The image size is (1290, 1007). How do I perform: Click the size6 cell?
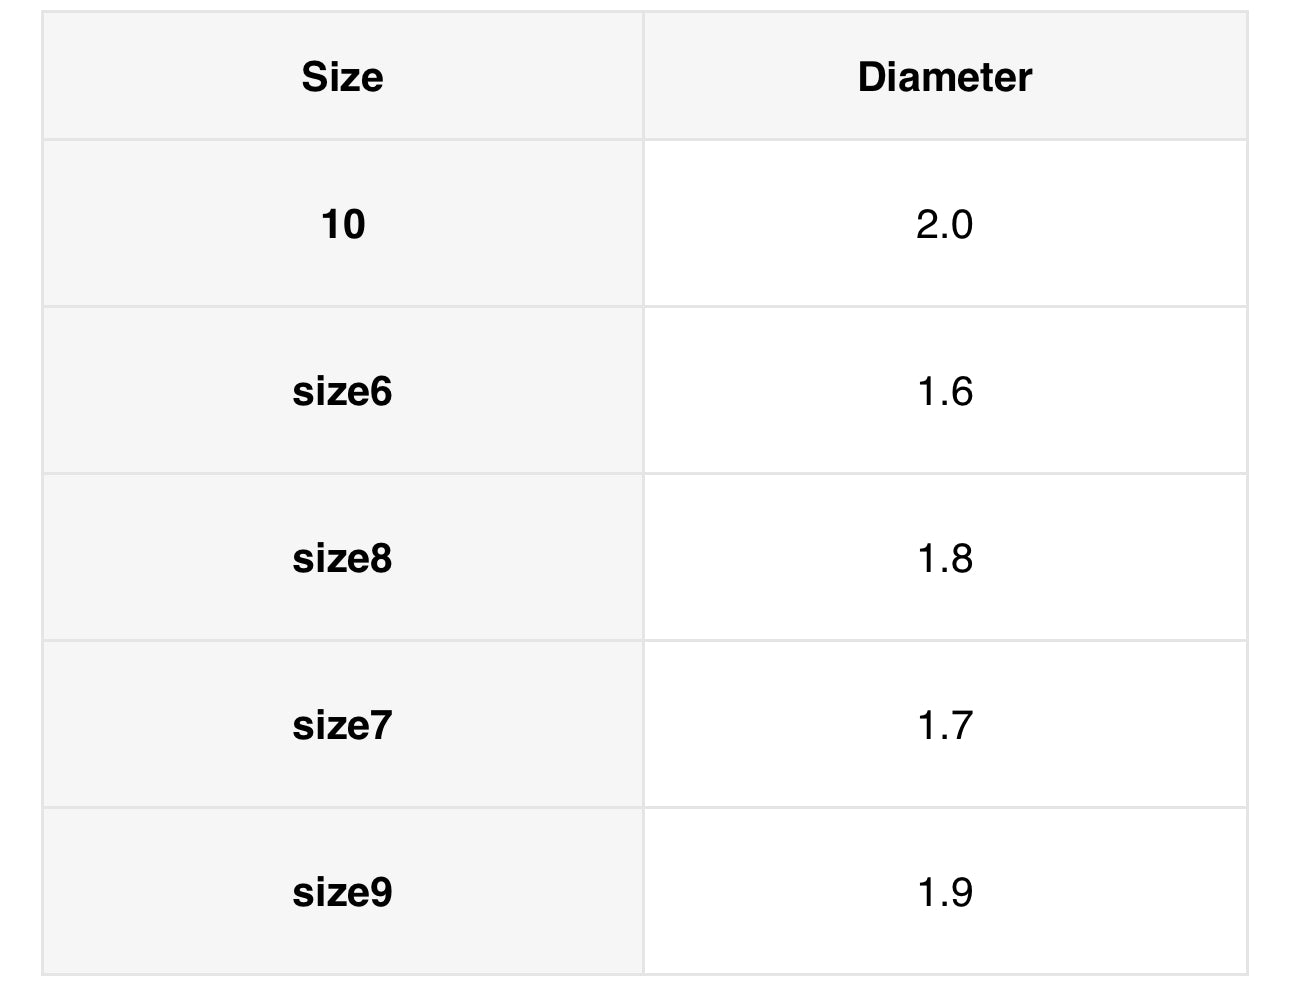click(x=342, y=391)
